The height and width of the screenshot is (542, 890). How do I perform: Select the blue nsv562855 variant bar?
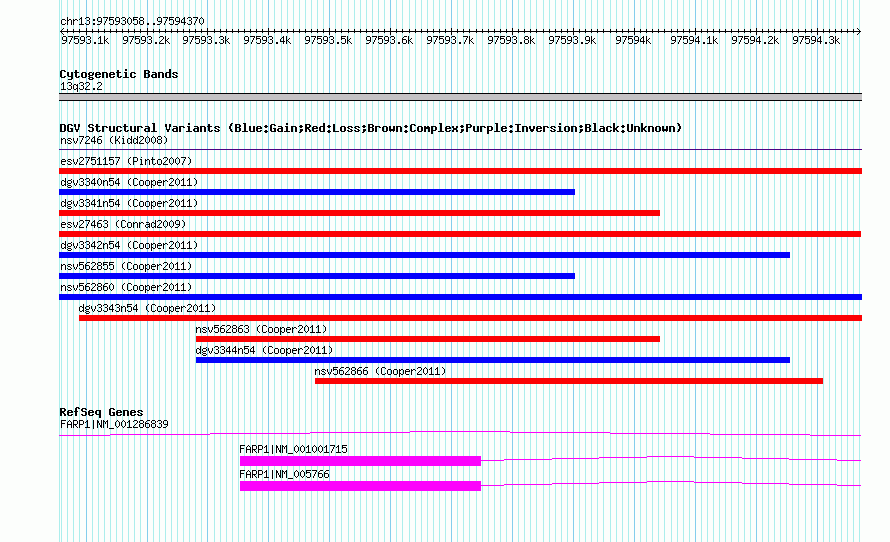tap(317, 276)
